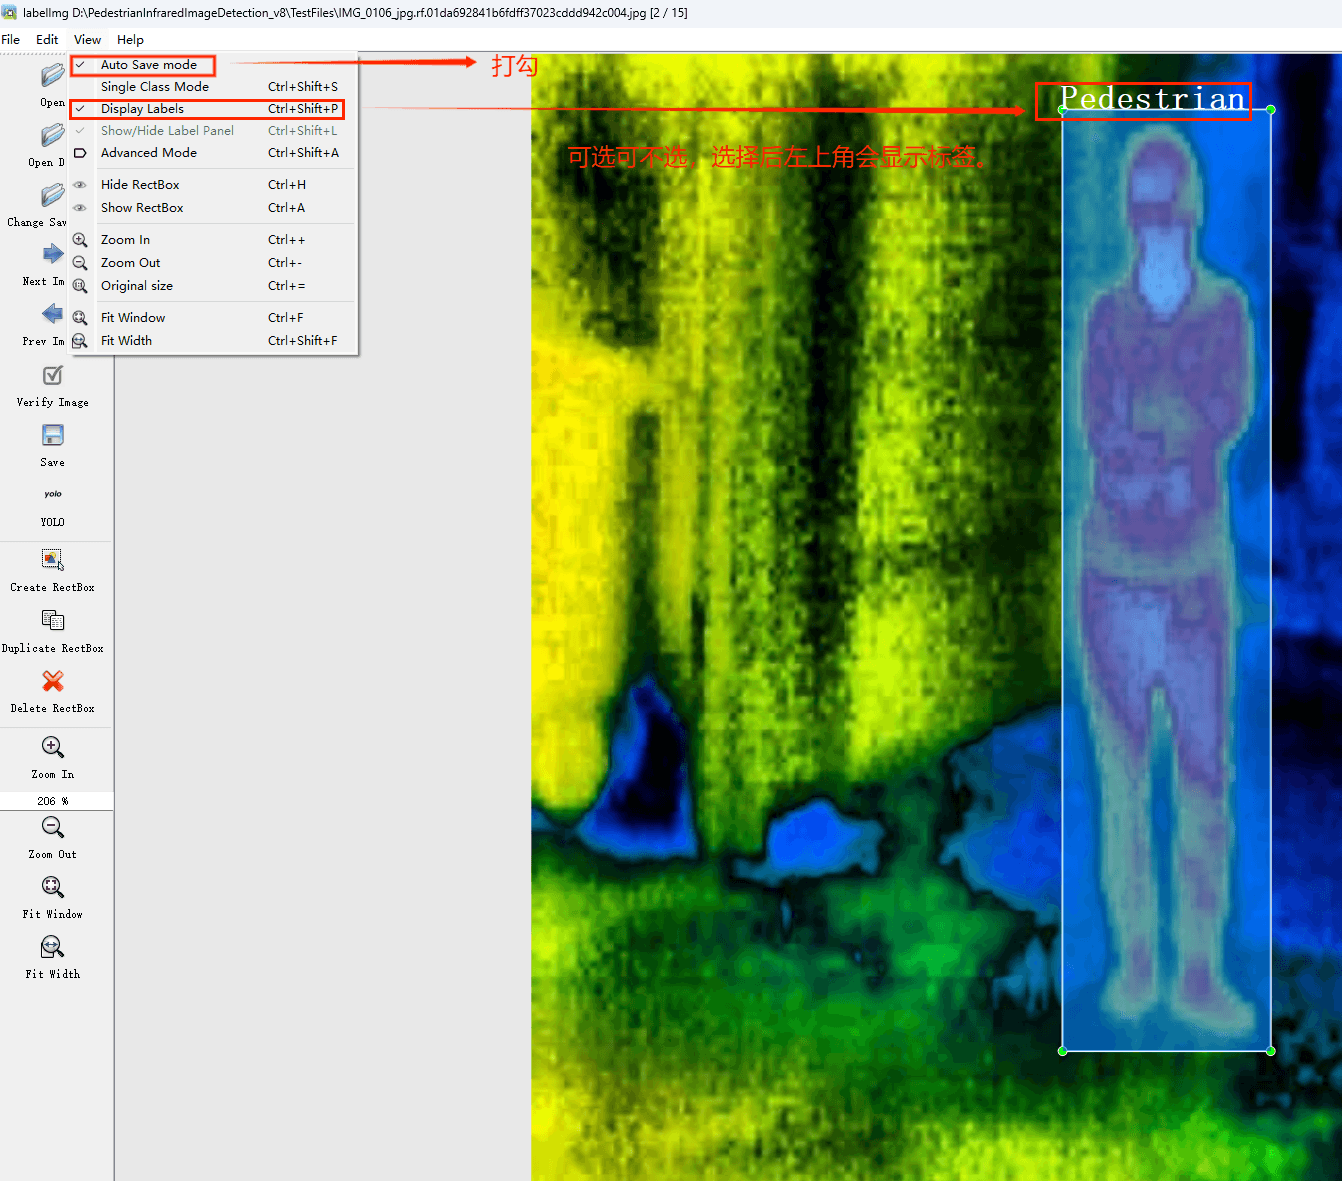Select Fit Window menu entry
The image size is (1342, 1181).
click(x=213, y=318)
